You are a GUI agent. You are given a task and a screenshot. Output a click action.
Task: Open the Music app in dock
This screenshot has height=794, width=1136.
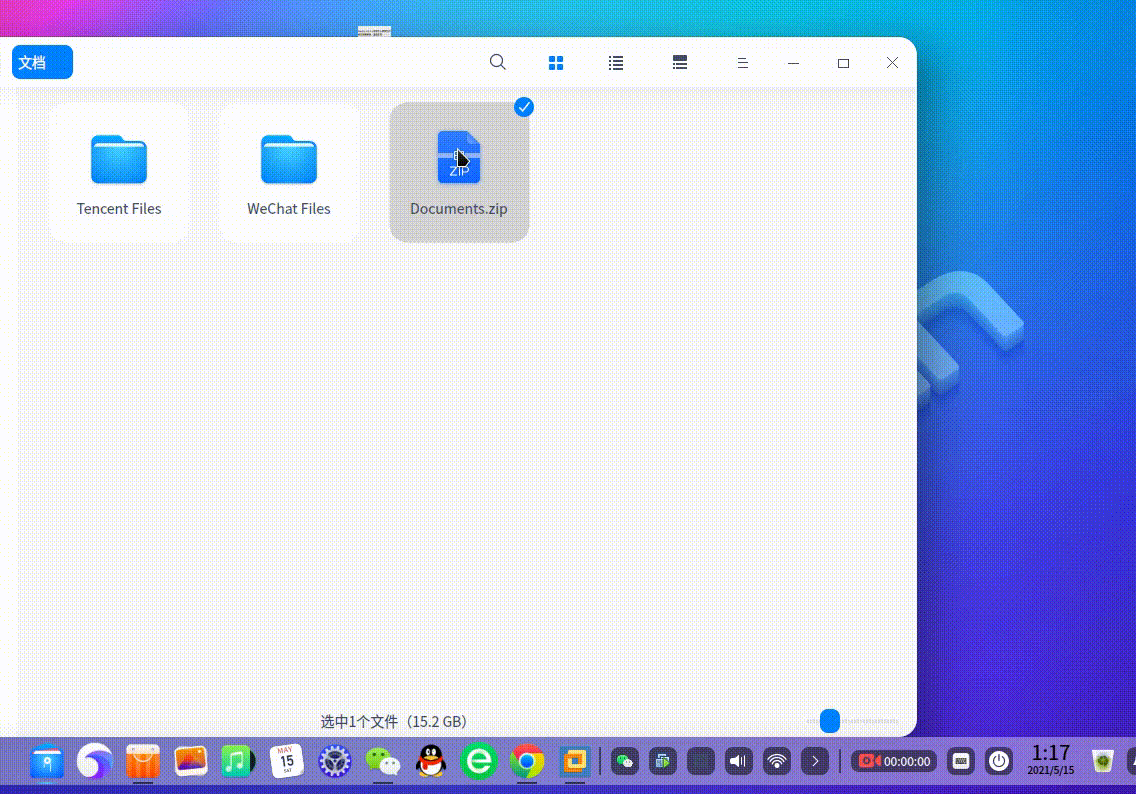(x=237, y=762)
